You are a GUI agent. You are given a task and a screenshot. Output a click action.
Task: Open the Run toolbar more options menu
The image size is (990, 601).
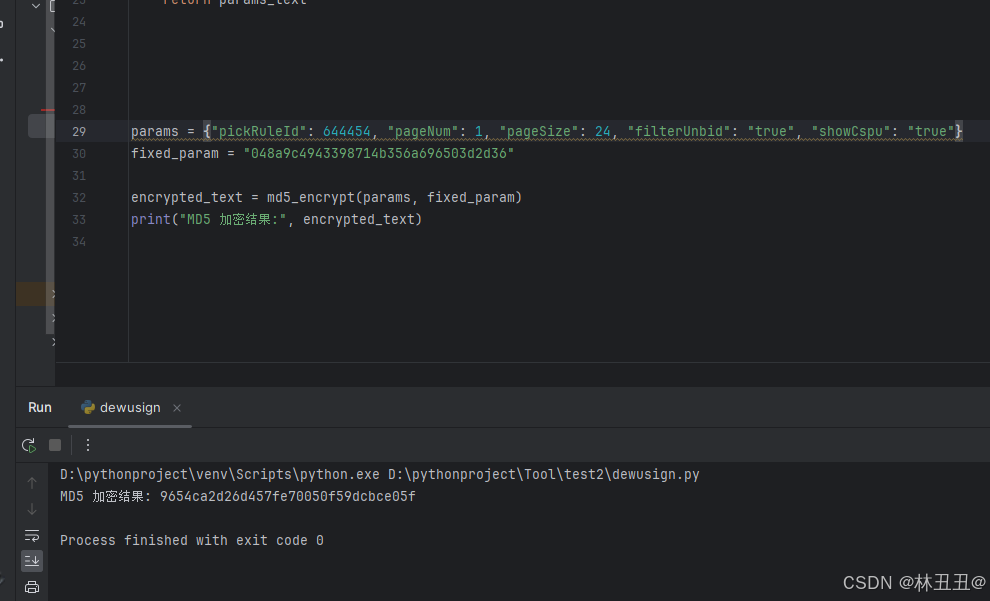88,446
